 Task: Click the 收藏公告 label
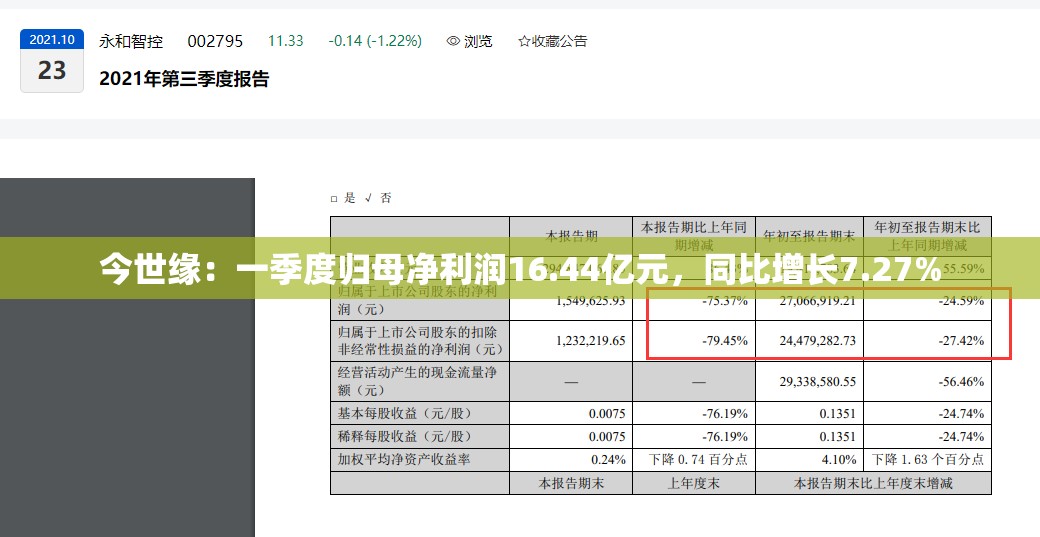pyautogui.click(x=559, y=41)
